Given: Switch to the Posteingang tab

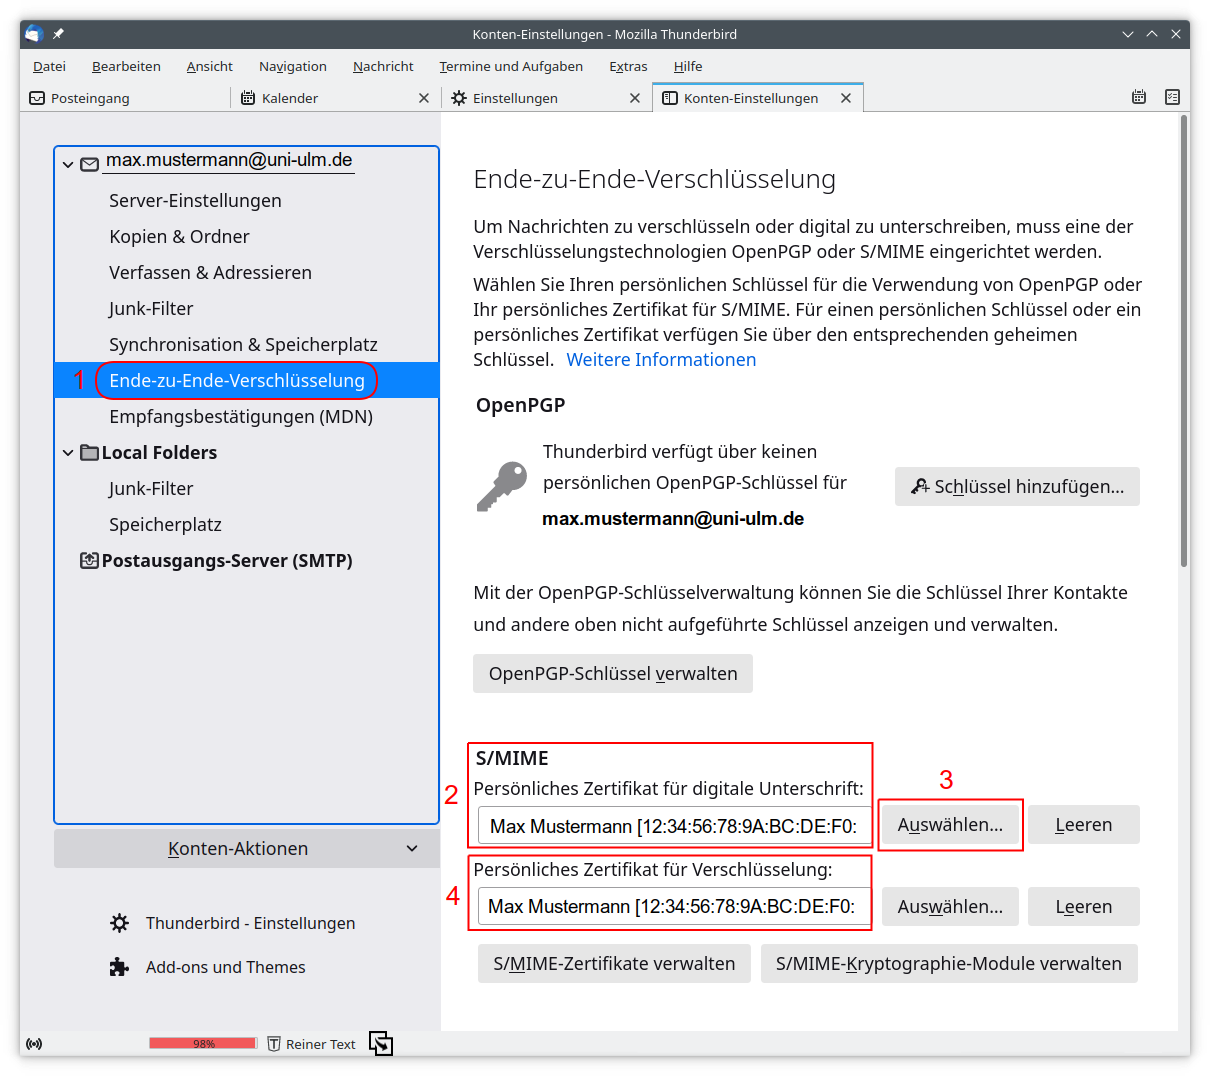Looking at the screenshot, I should coord(90,98).
